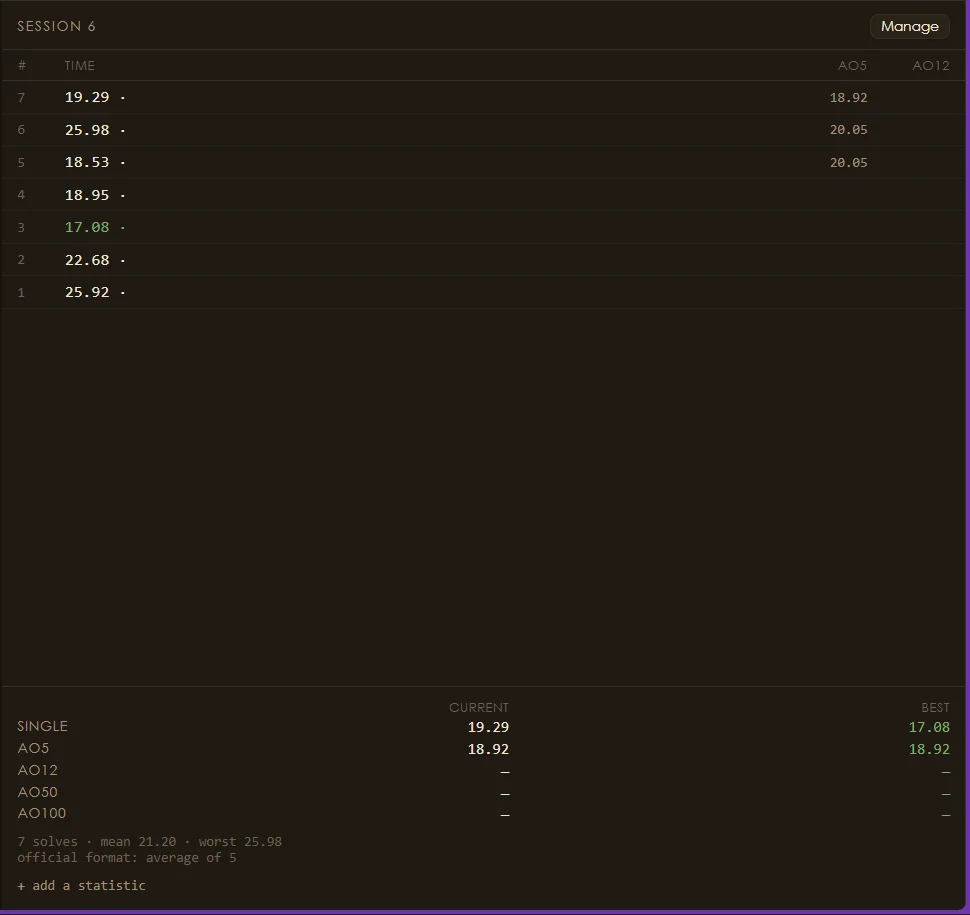Click the SESSION 6 title

coord(56,26)
